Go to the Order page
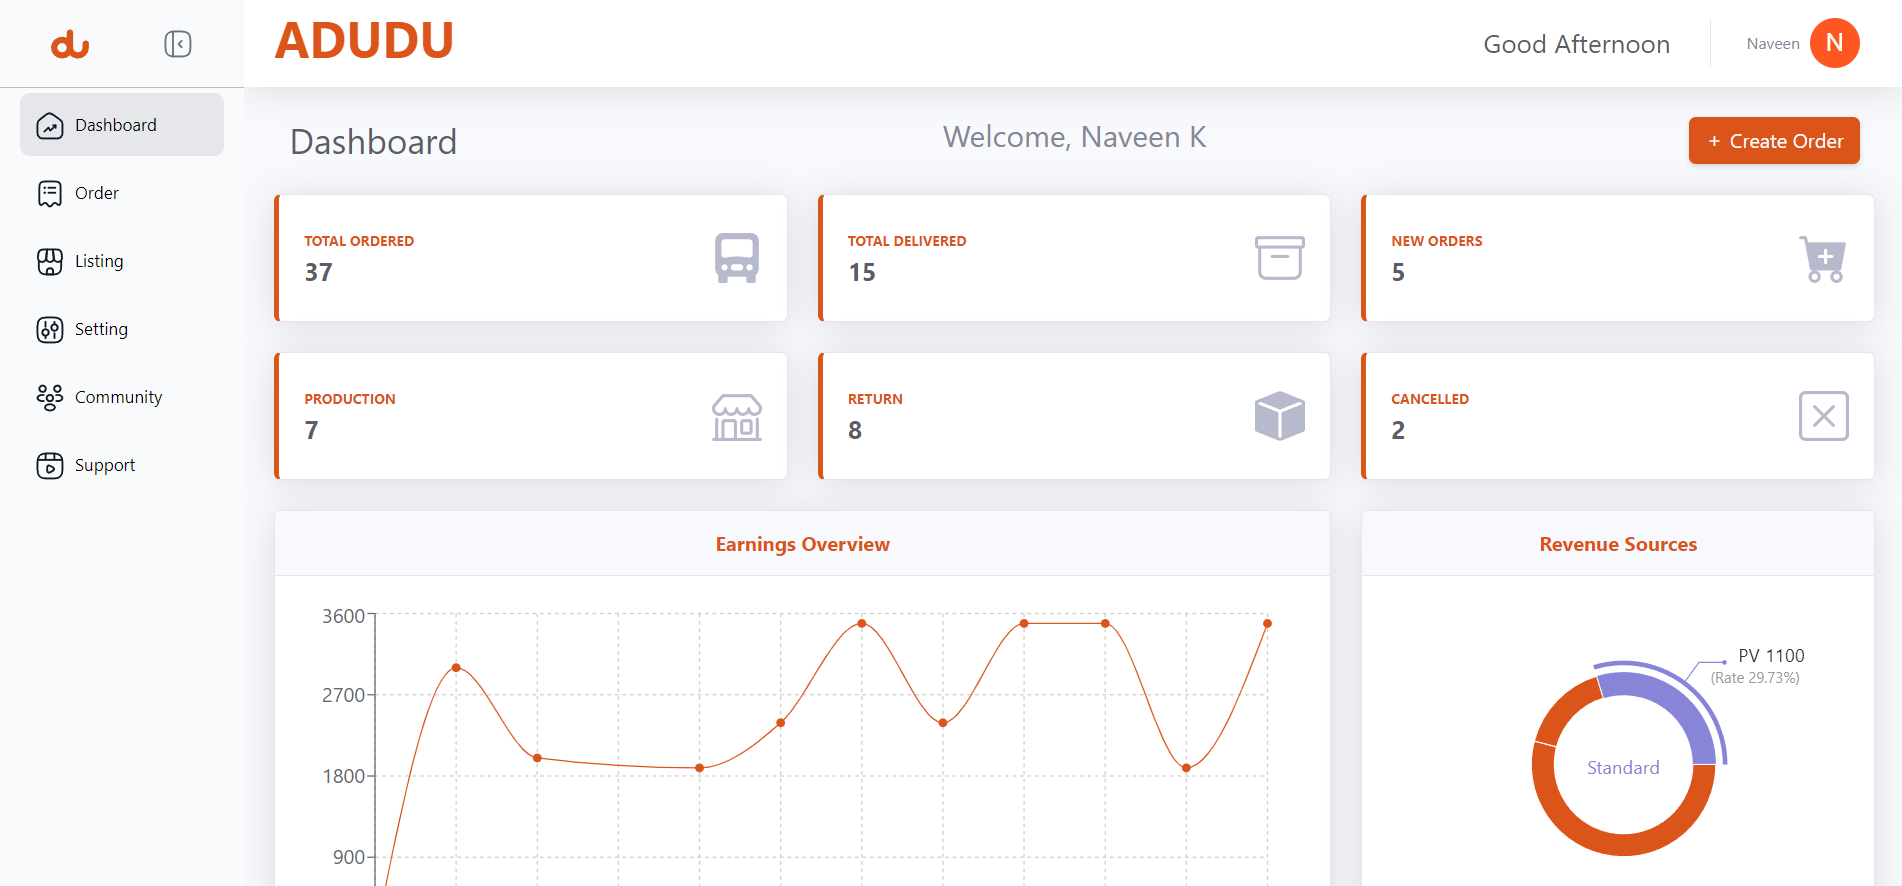 (x=96, y=193)
